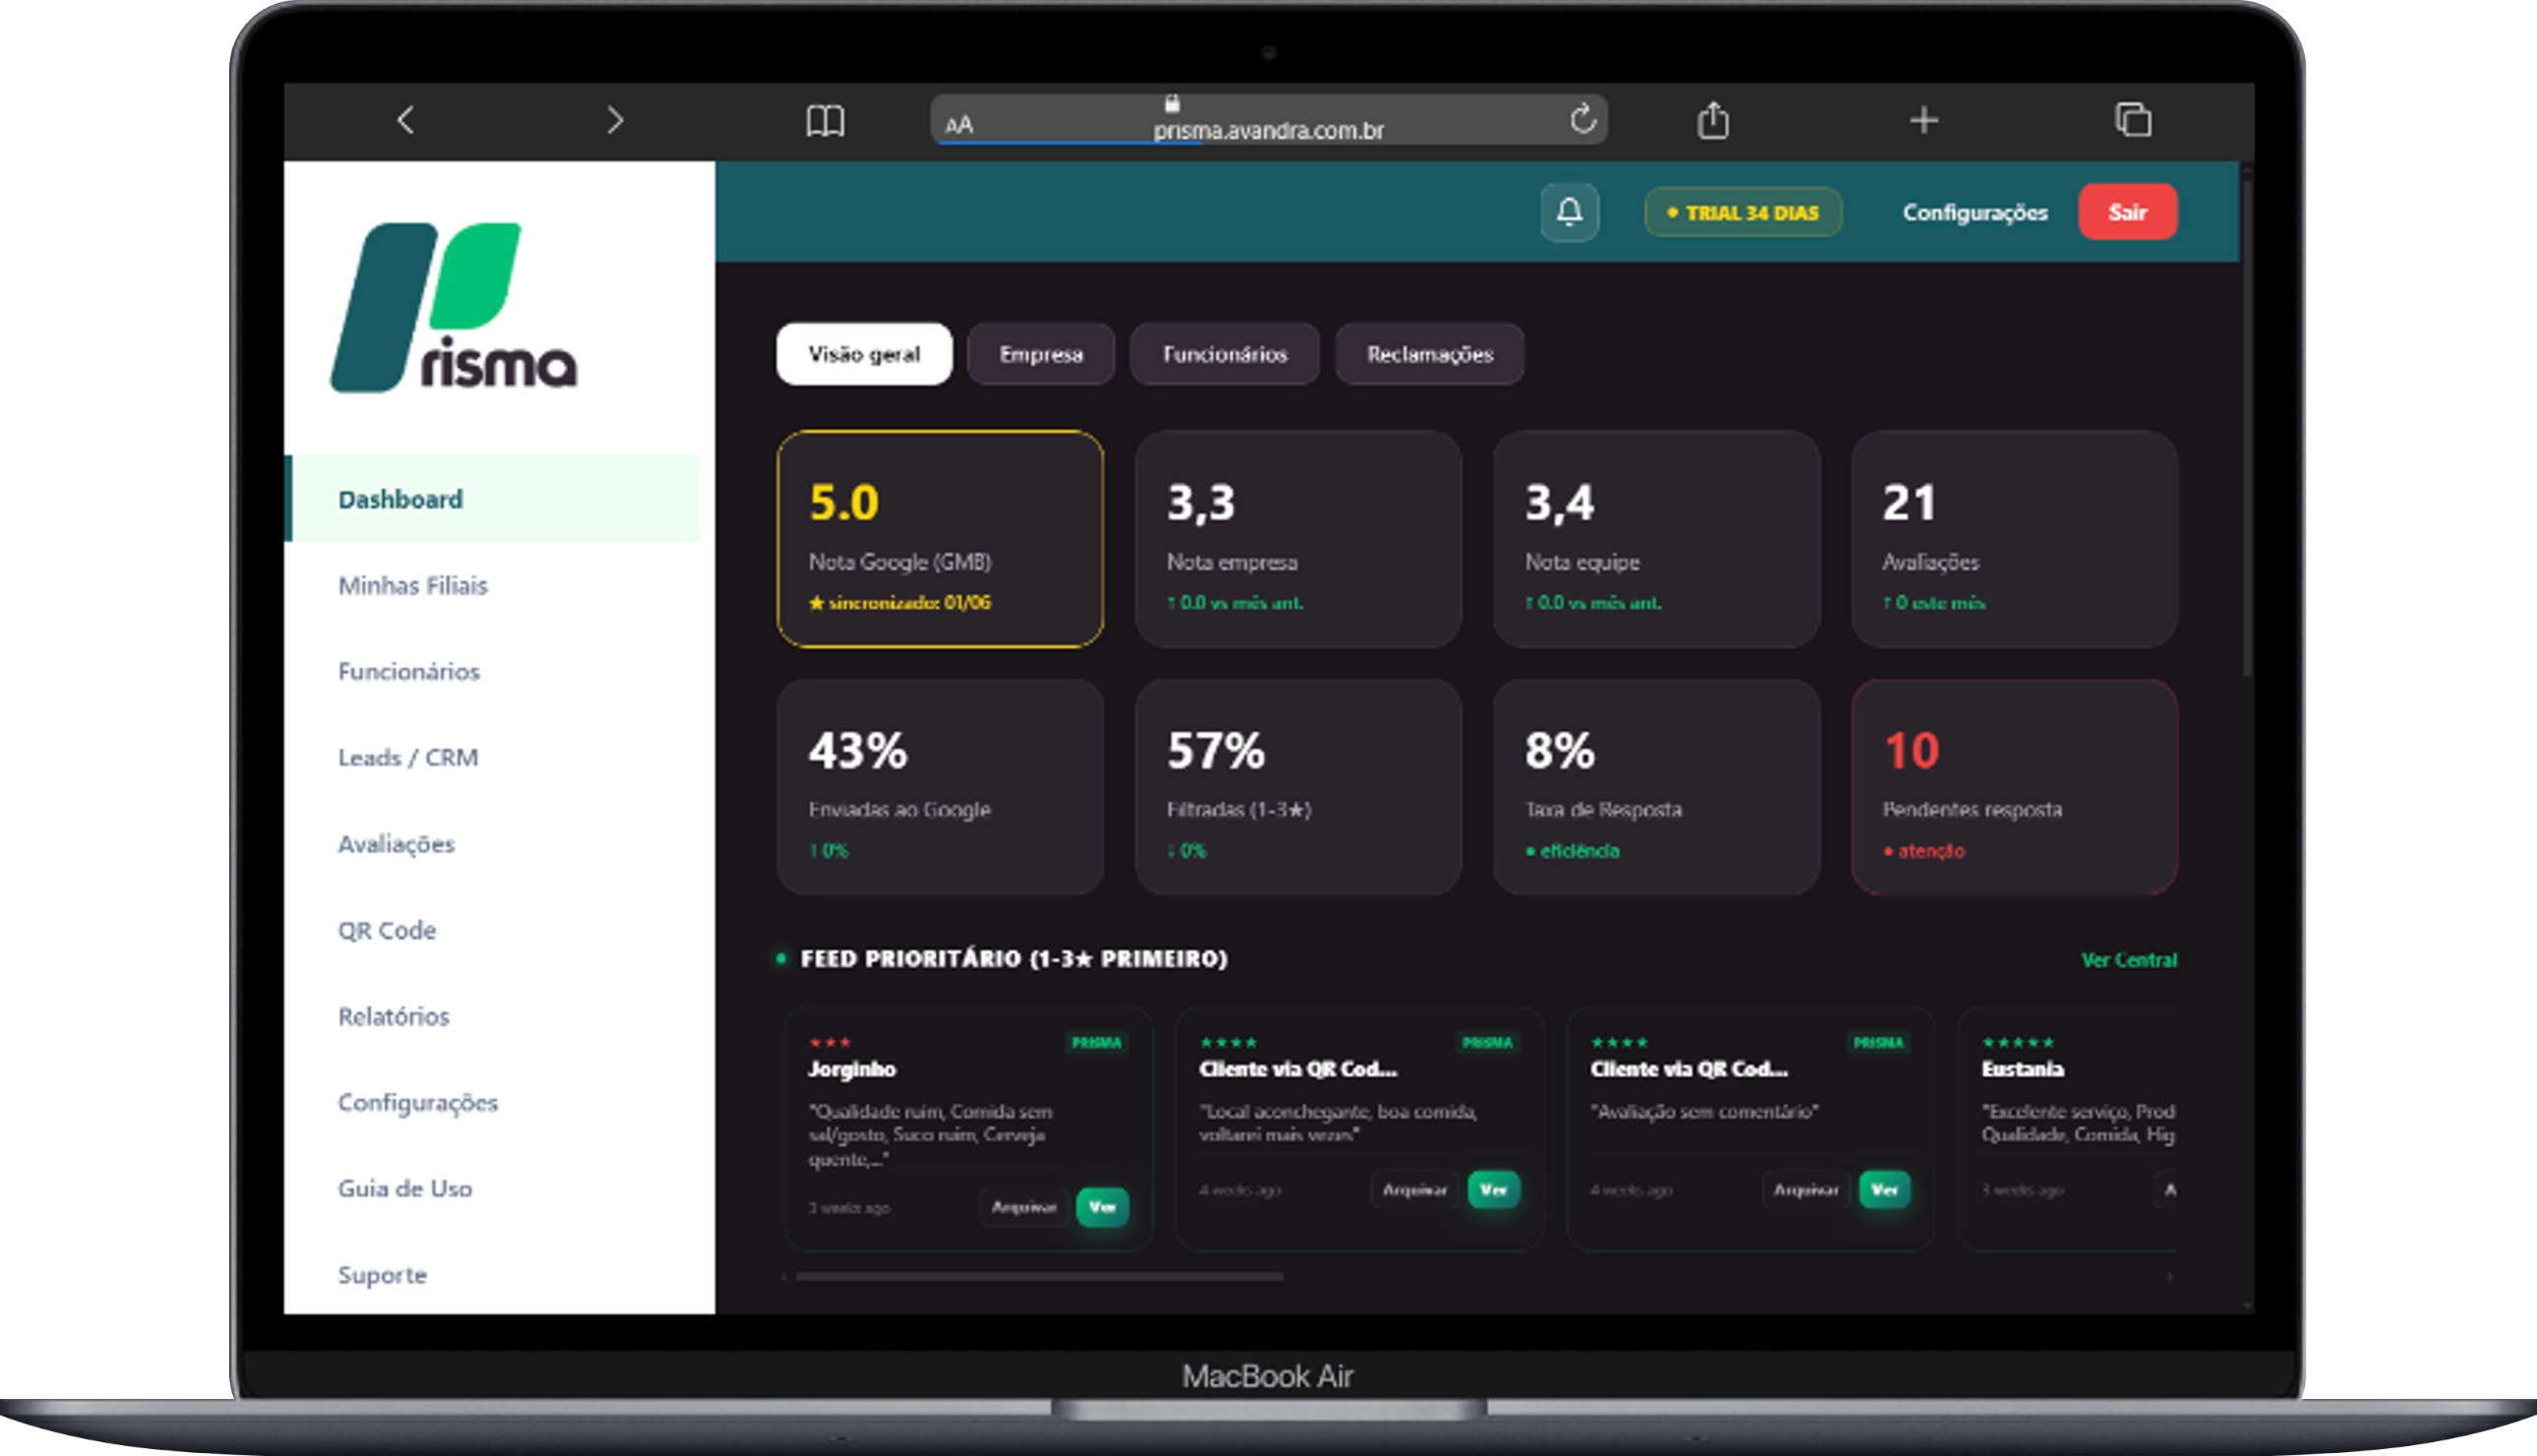
Task: Show all tabs with the overlapping squares icon
Action: coord(2133,120)
